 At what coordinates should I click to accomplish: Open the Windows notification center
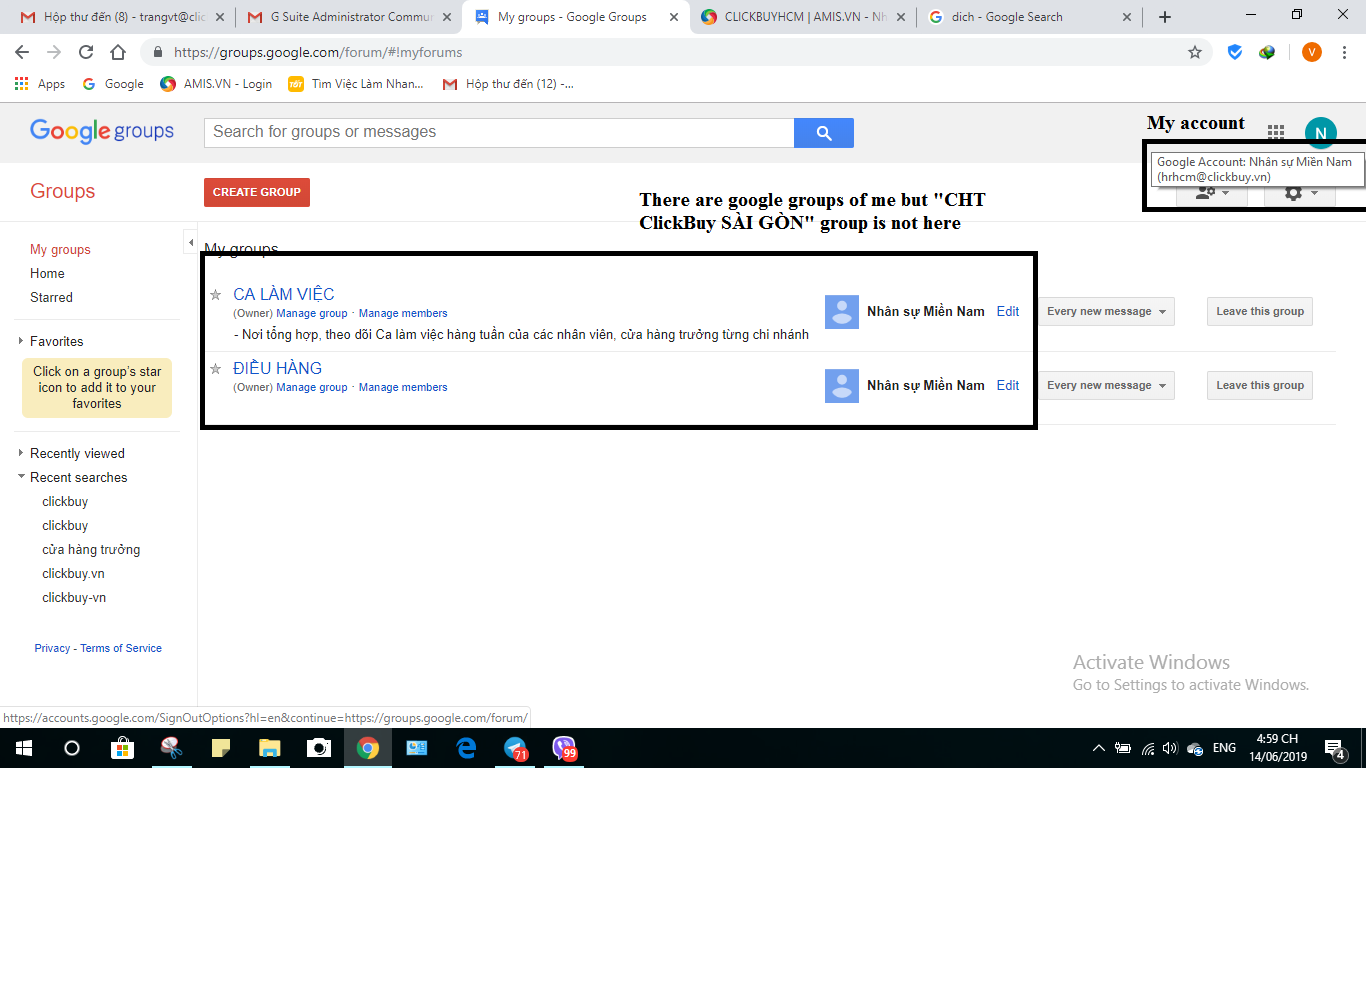click(x=1334, y=748)
